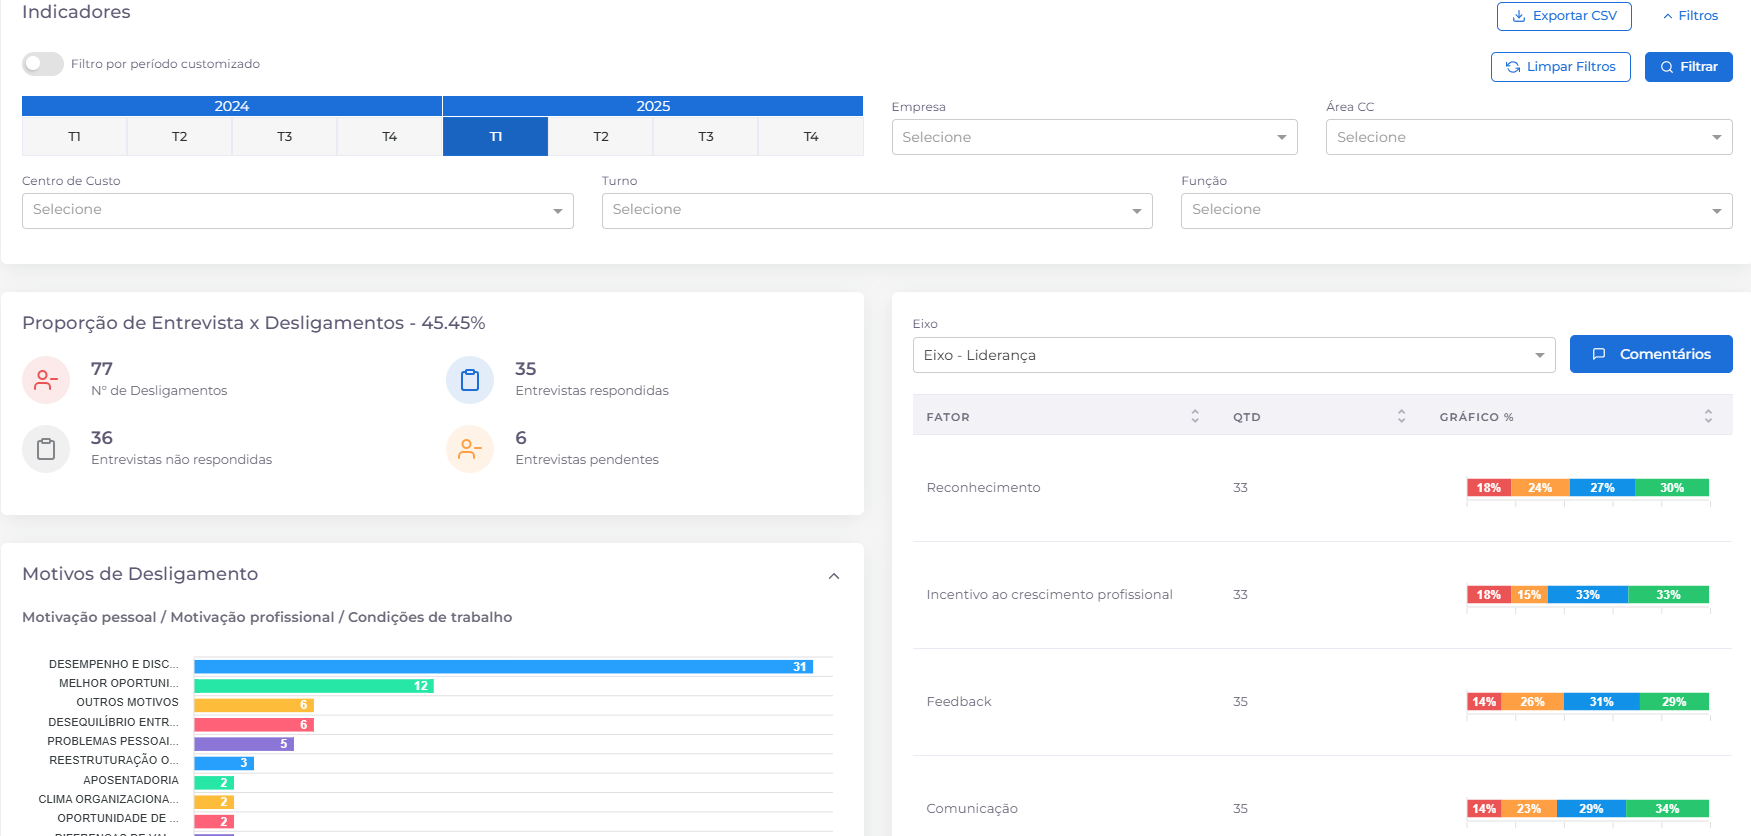Click the MELHOR OPORTUNI... green bar
The width and height of the screenshot is (1751, 836).
click(313, 686)
